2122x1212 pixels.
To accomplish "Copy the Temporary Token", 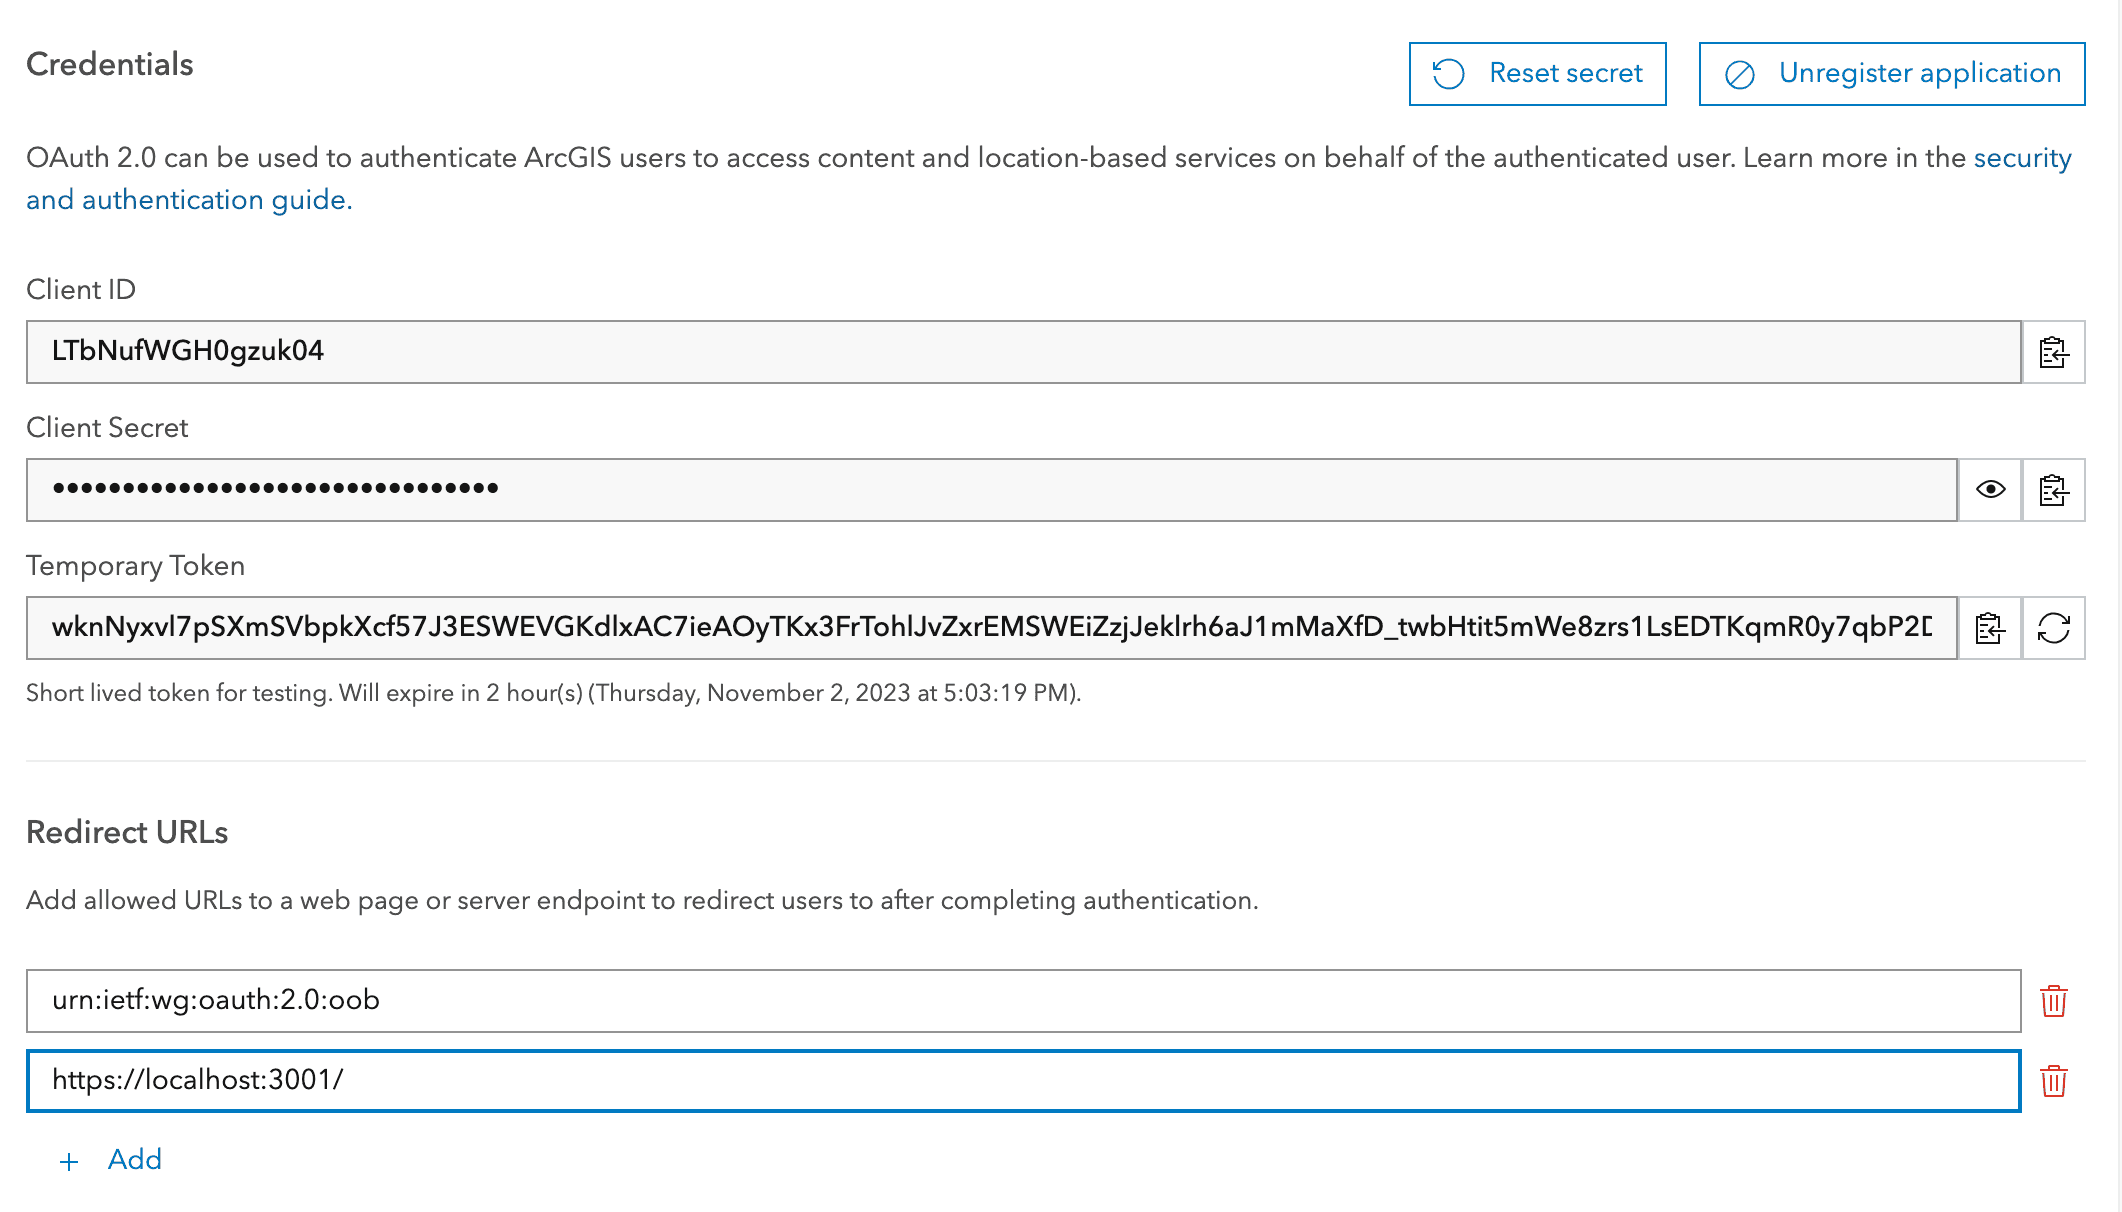I will click(1988, 628).
